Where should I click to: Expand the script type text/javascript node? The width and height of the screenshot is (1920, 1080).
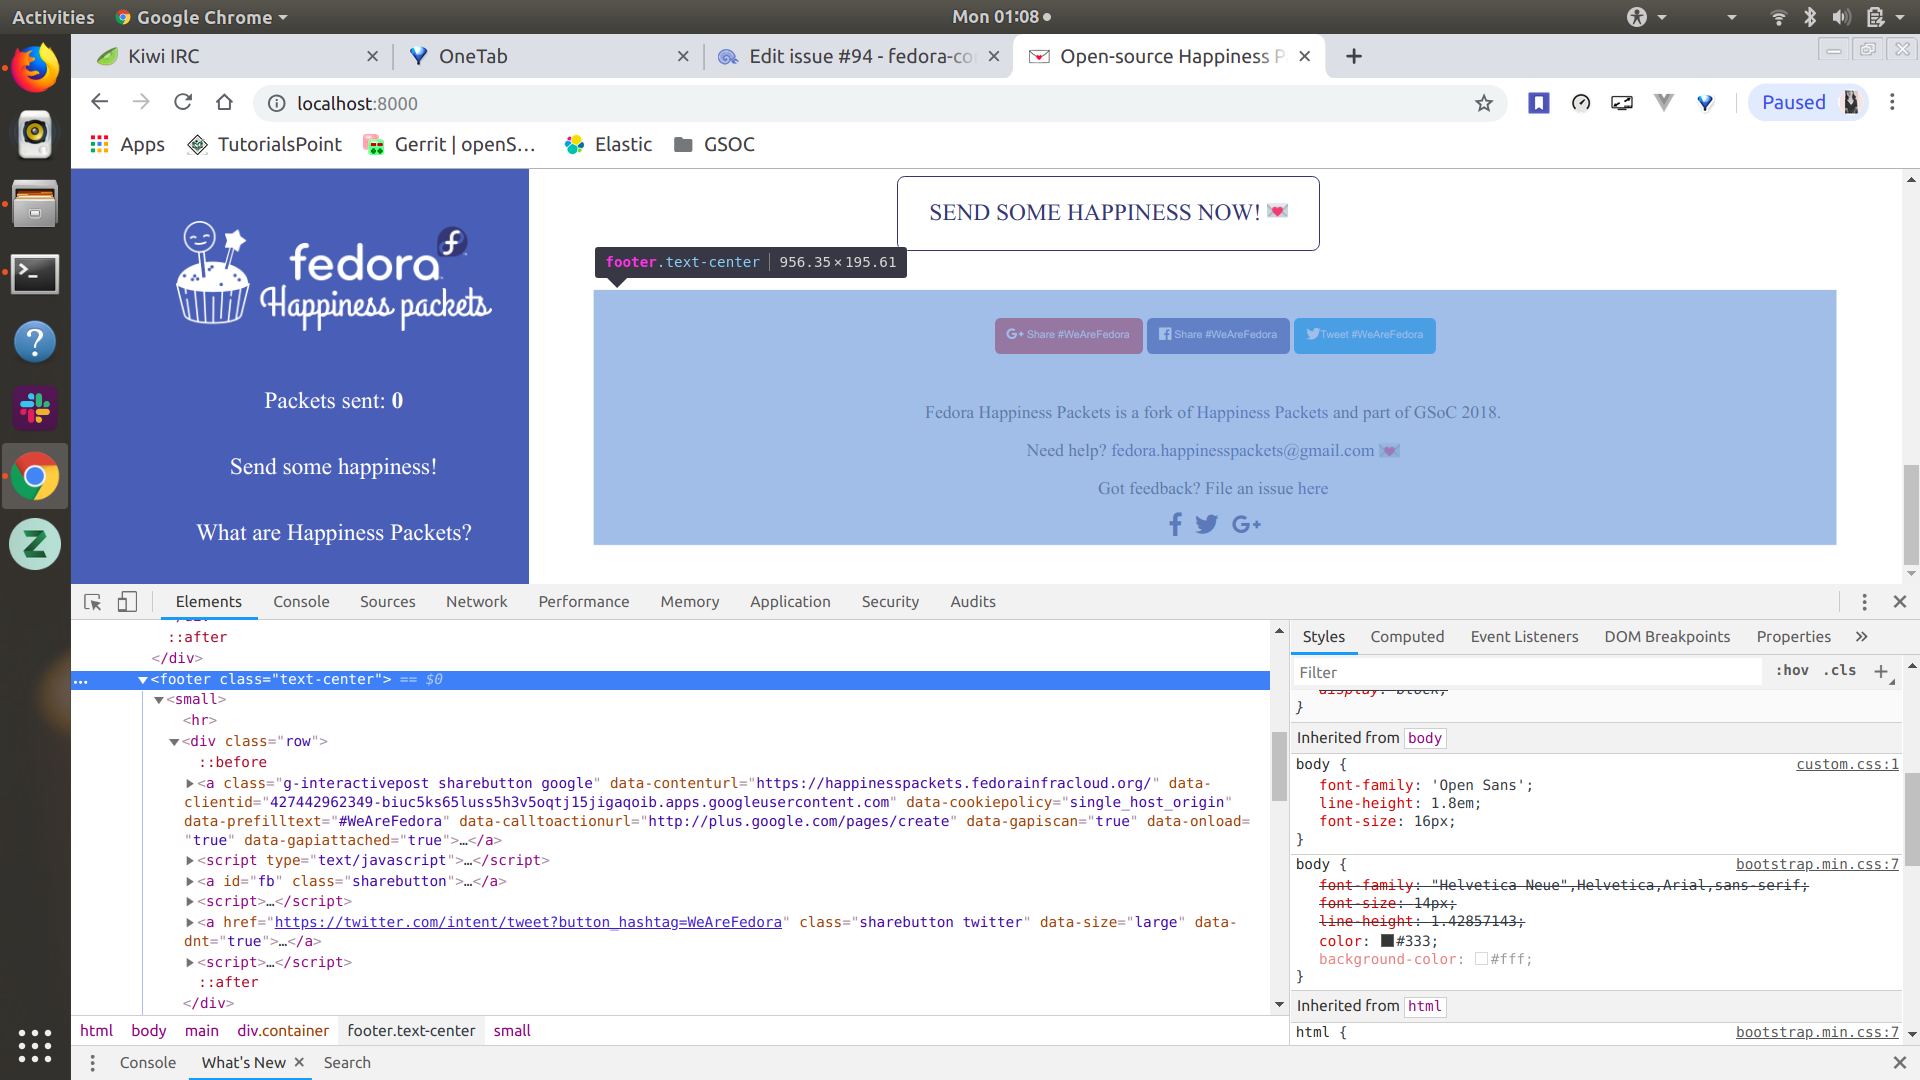coord(190,861)
